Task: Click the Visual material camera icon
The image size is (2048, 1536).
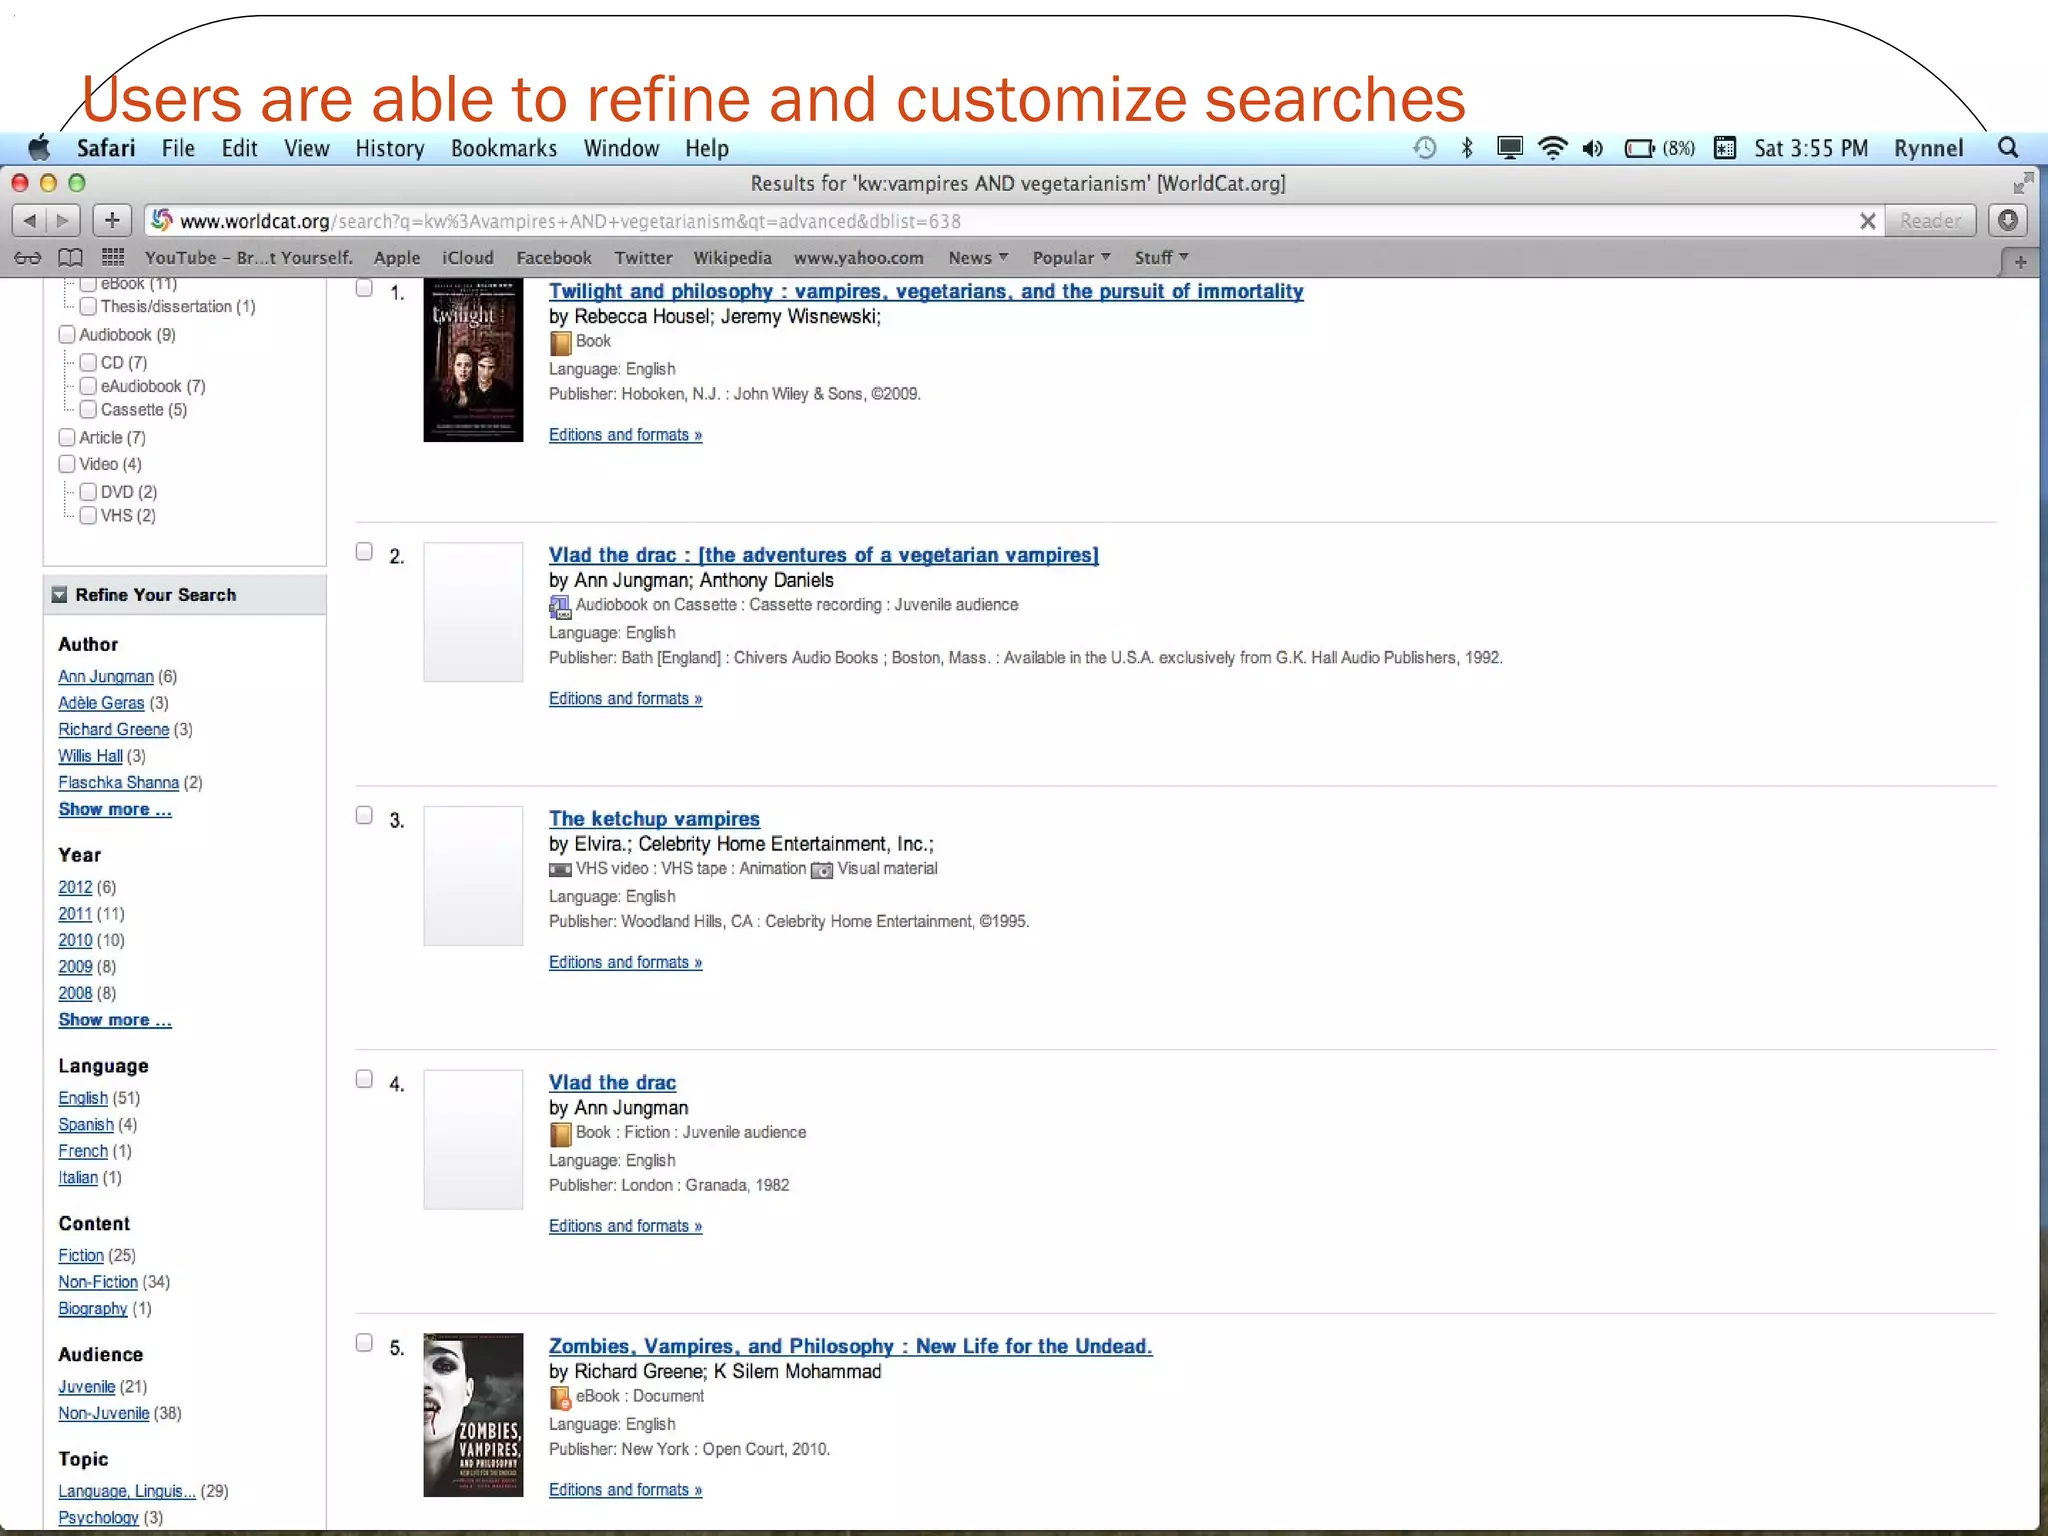Action: [822, 870]
